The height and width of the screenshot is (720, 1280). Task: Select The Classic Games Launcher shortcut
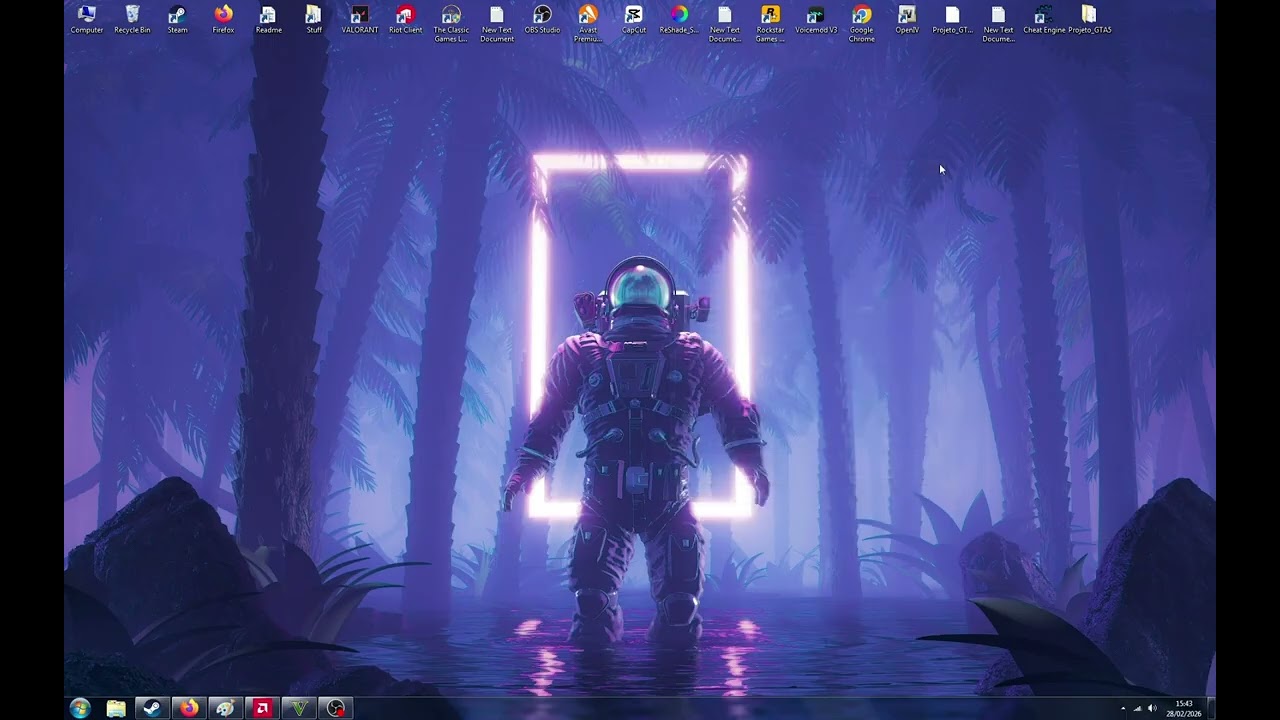(451, 24)
